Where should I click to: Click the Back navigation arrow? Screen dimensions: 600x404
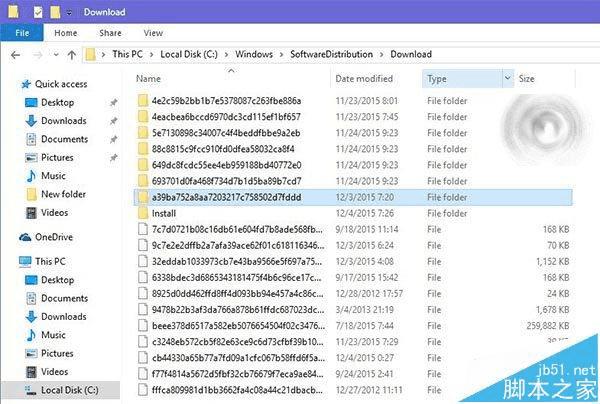(x=15, y=55)
